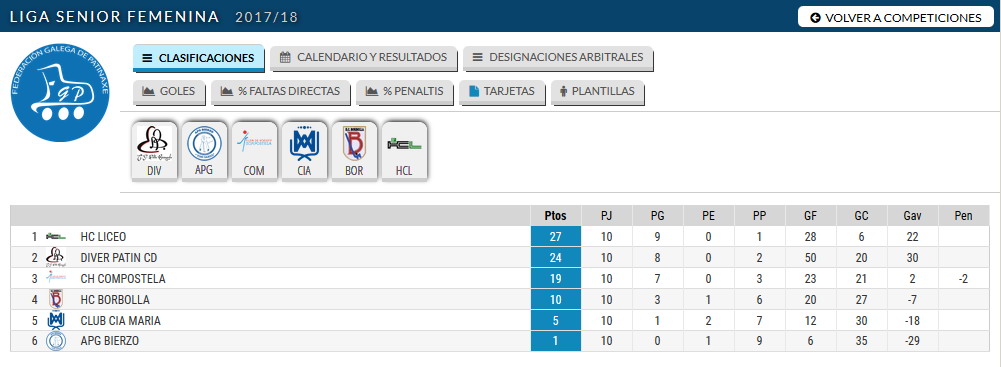View the % Faltas Directas stats

[280, 91]
